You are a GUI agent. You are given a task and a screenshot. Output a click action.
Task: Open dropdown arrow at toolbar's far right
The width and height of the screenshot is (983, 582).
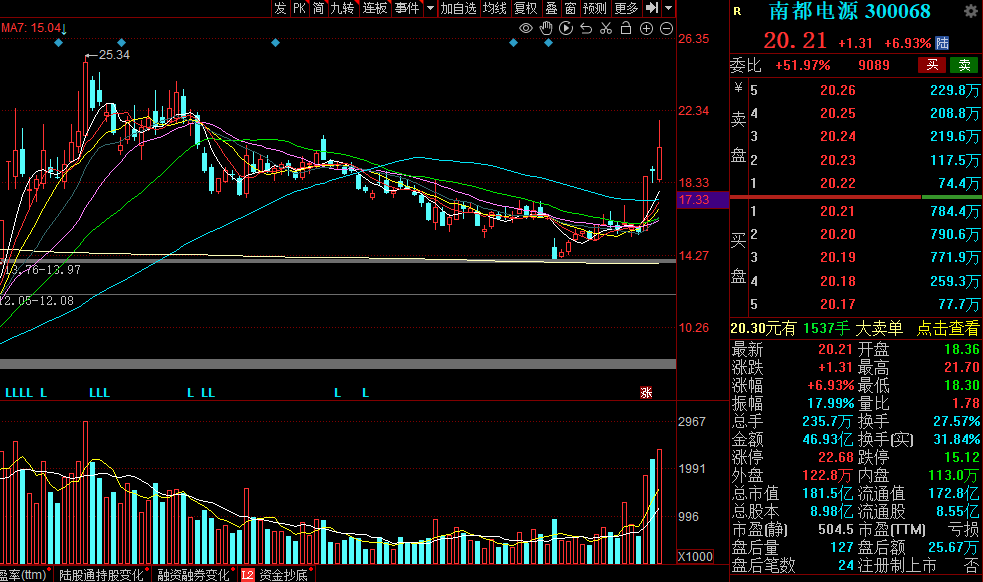(x=668, y=8)
